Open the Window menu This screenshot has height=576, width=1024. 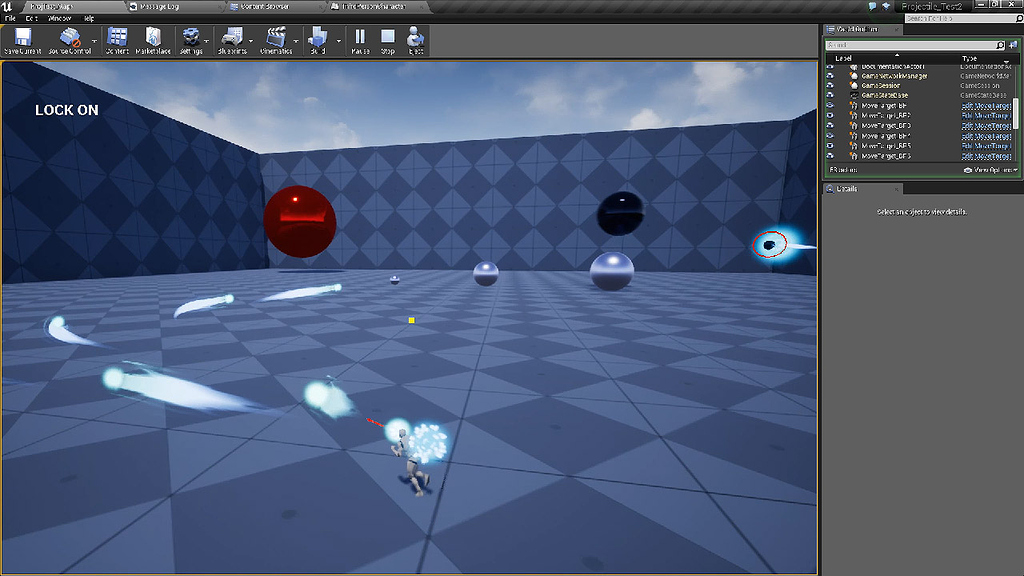click(x=57, y=17)
